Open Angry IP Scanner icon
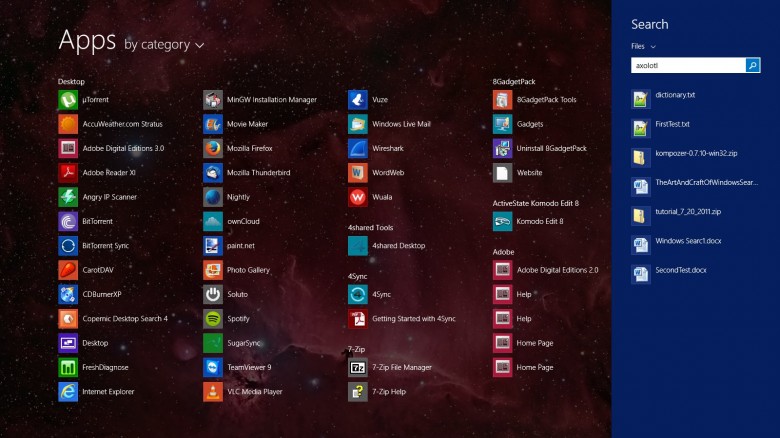The height and width of the screenshot is (438, 780). 68,197
